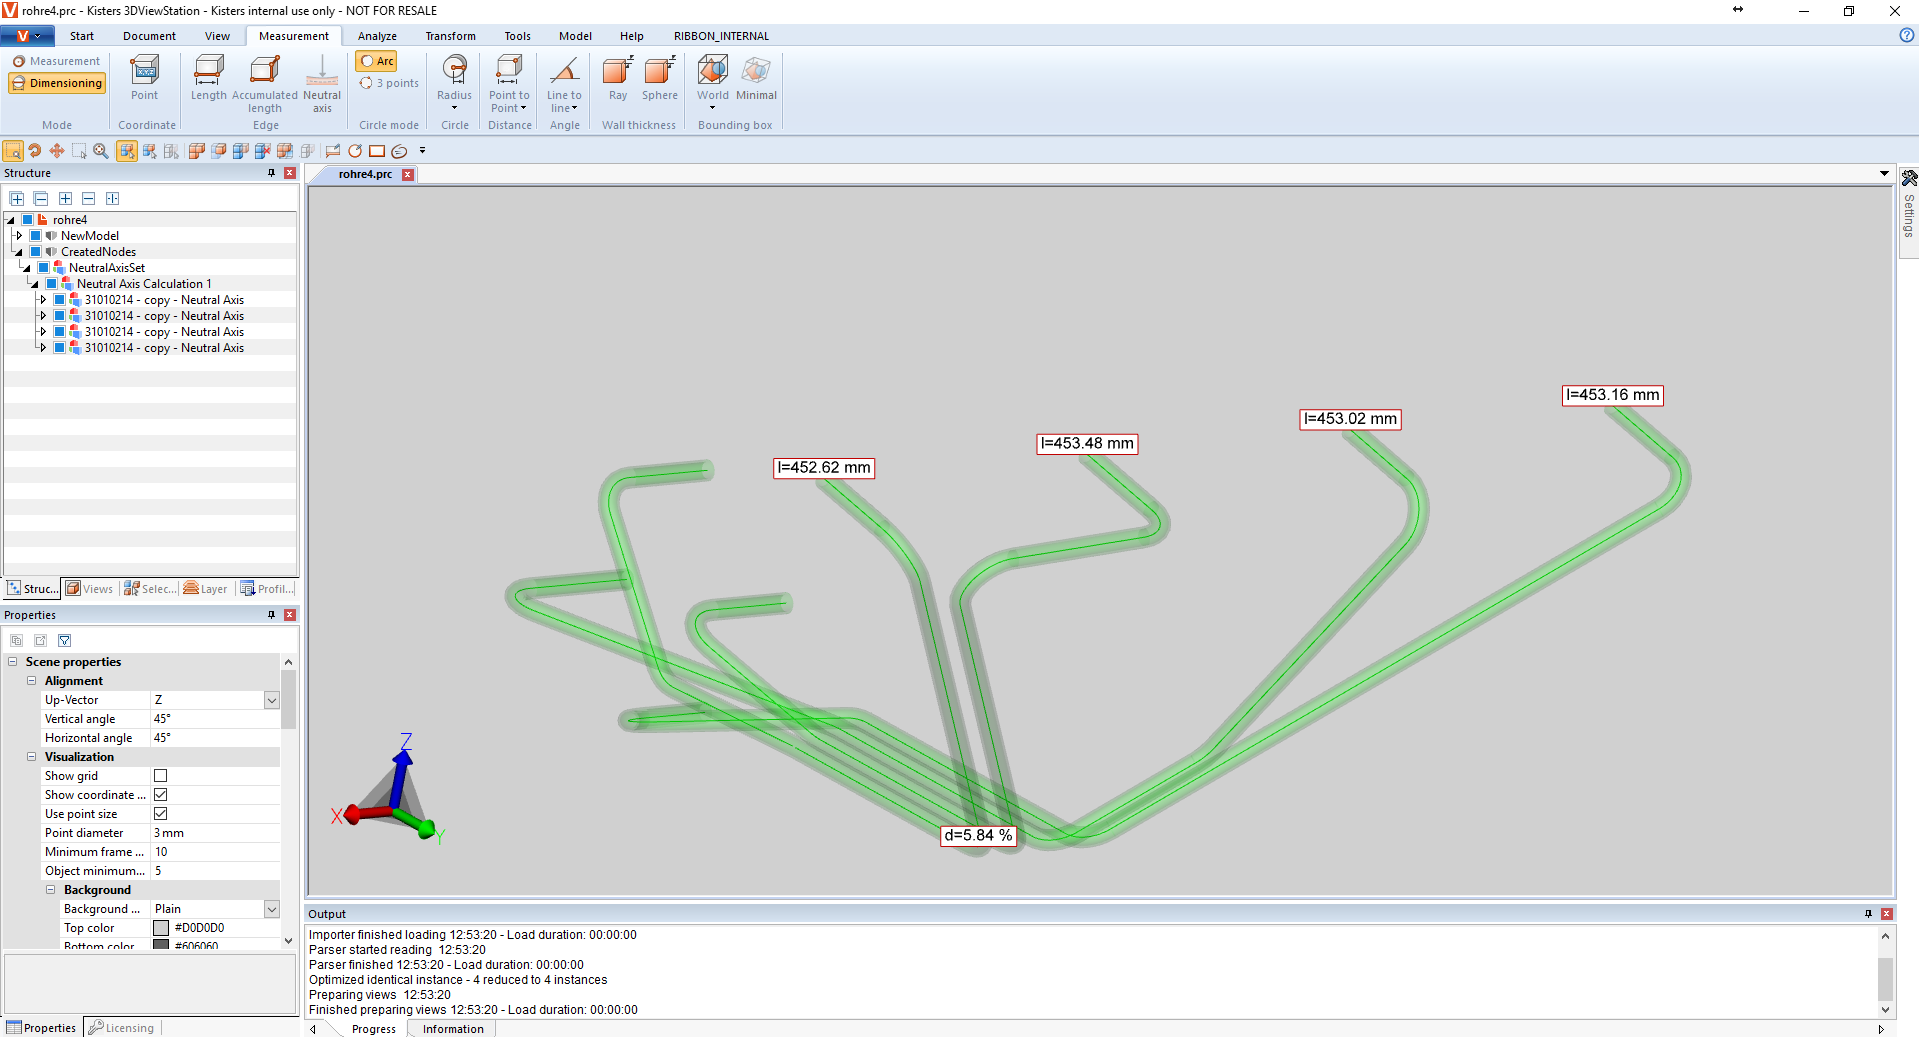Pick the Sphere wall thickness tool
Image resolution: width=1919 pixels, height=1037 pixels.
660,78
